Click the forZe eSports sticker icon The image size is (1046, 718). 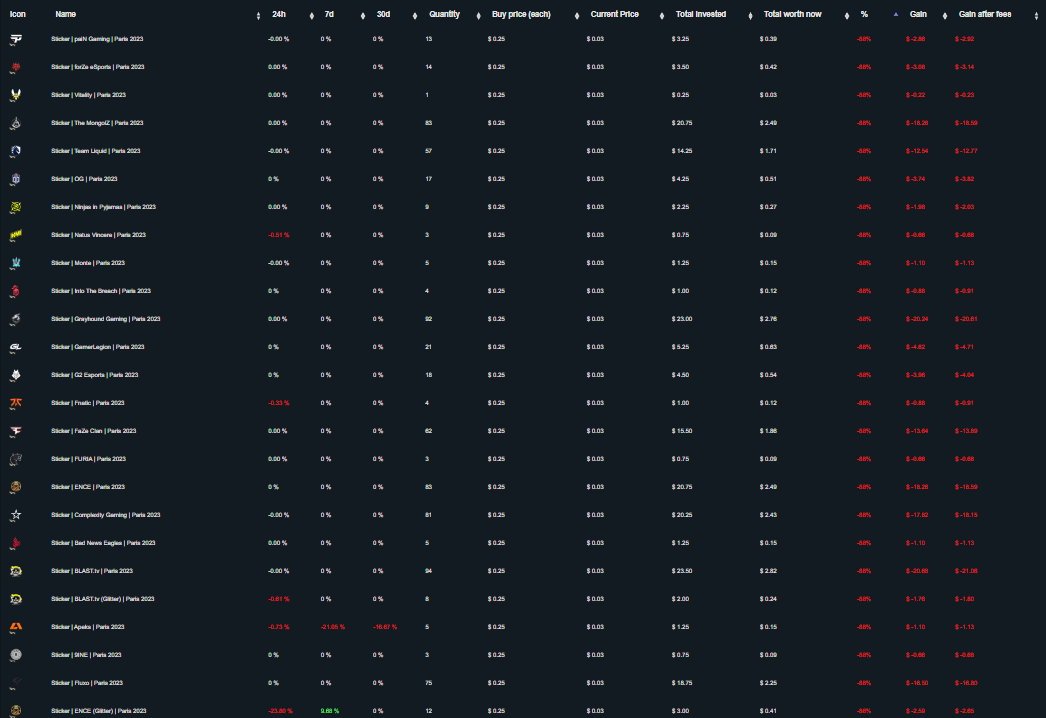[x=16, y=68]
